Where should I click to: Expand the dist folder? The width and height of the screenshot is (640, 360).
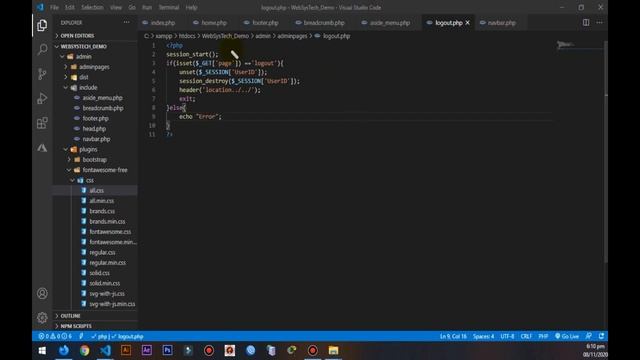[x=84, y=77]
